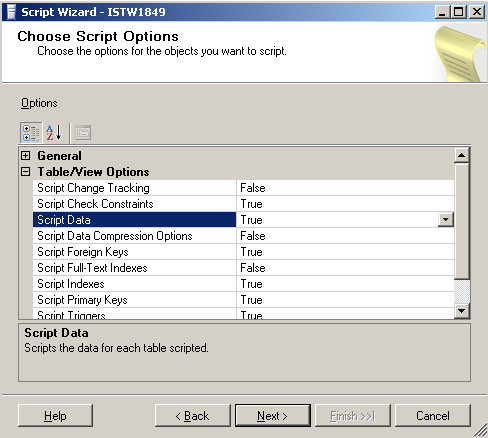Viewport: 488px width, 438px height.
Task: Collapse the Table/View Options category
Action: point(25,172)
